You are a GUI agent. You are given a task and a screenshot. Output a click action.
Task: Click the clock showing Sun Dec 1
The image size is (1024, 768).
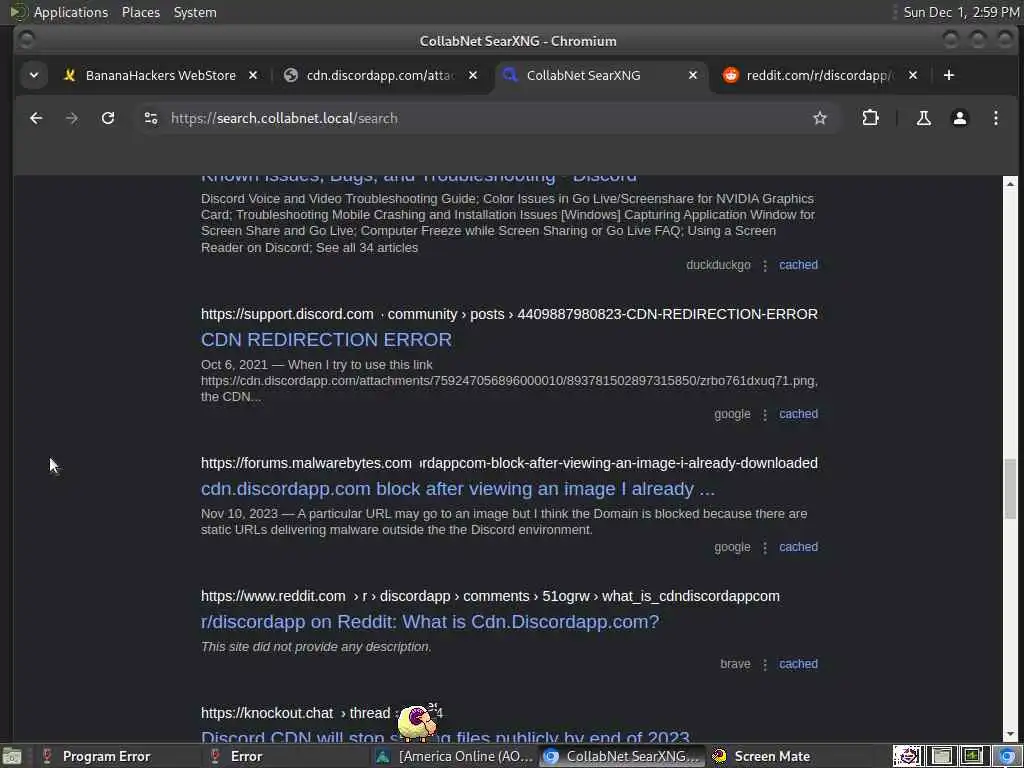[x=961, y=12]
